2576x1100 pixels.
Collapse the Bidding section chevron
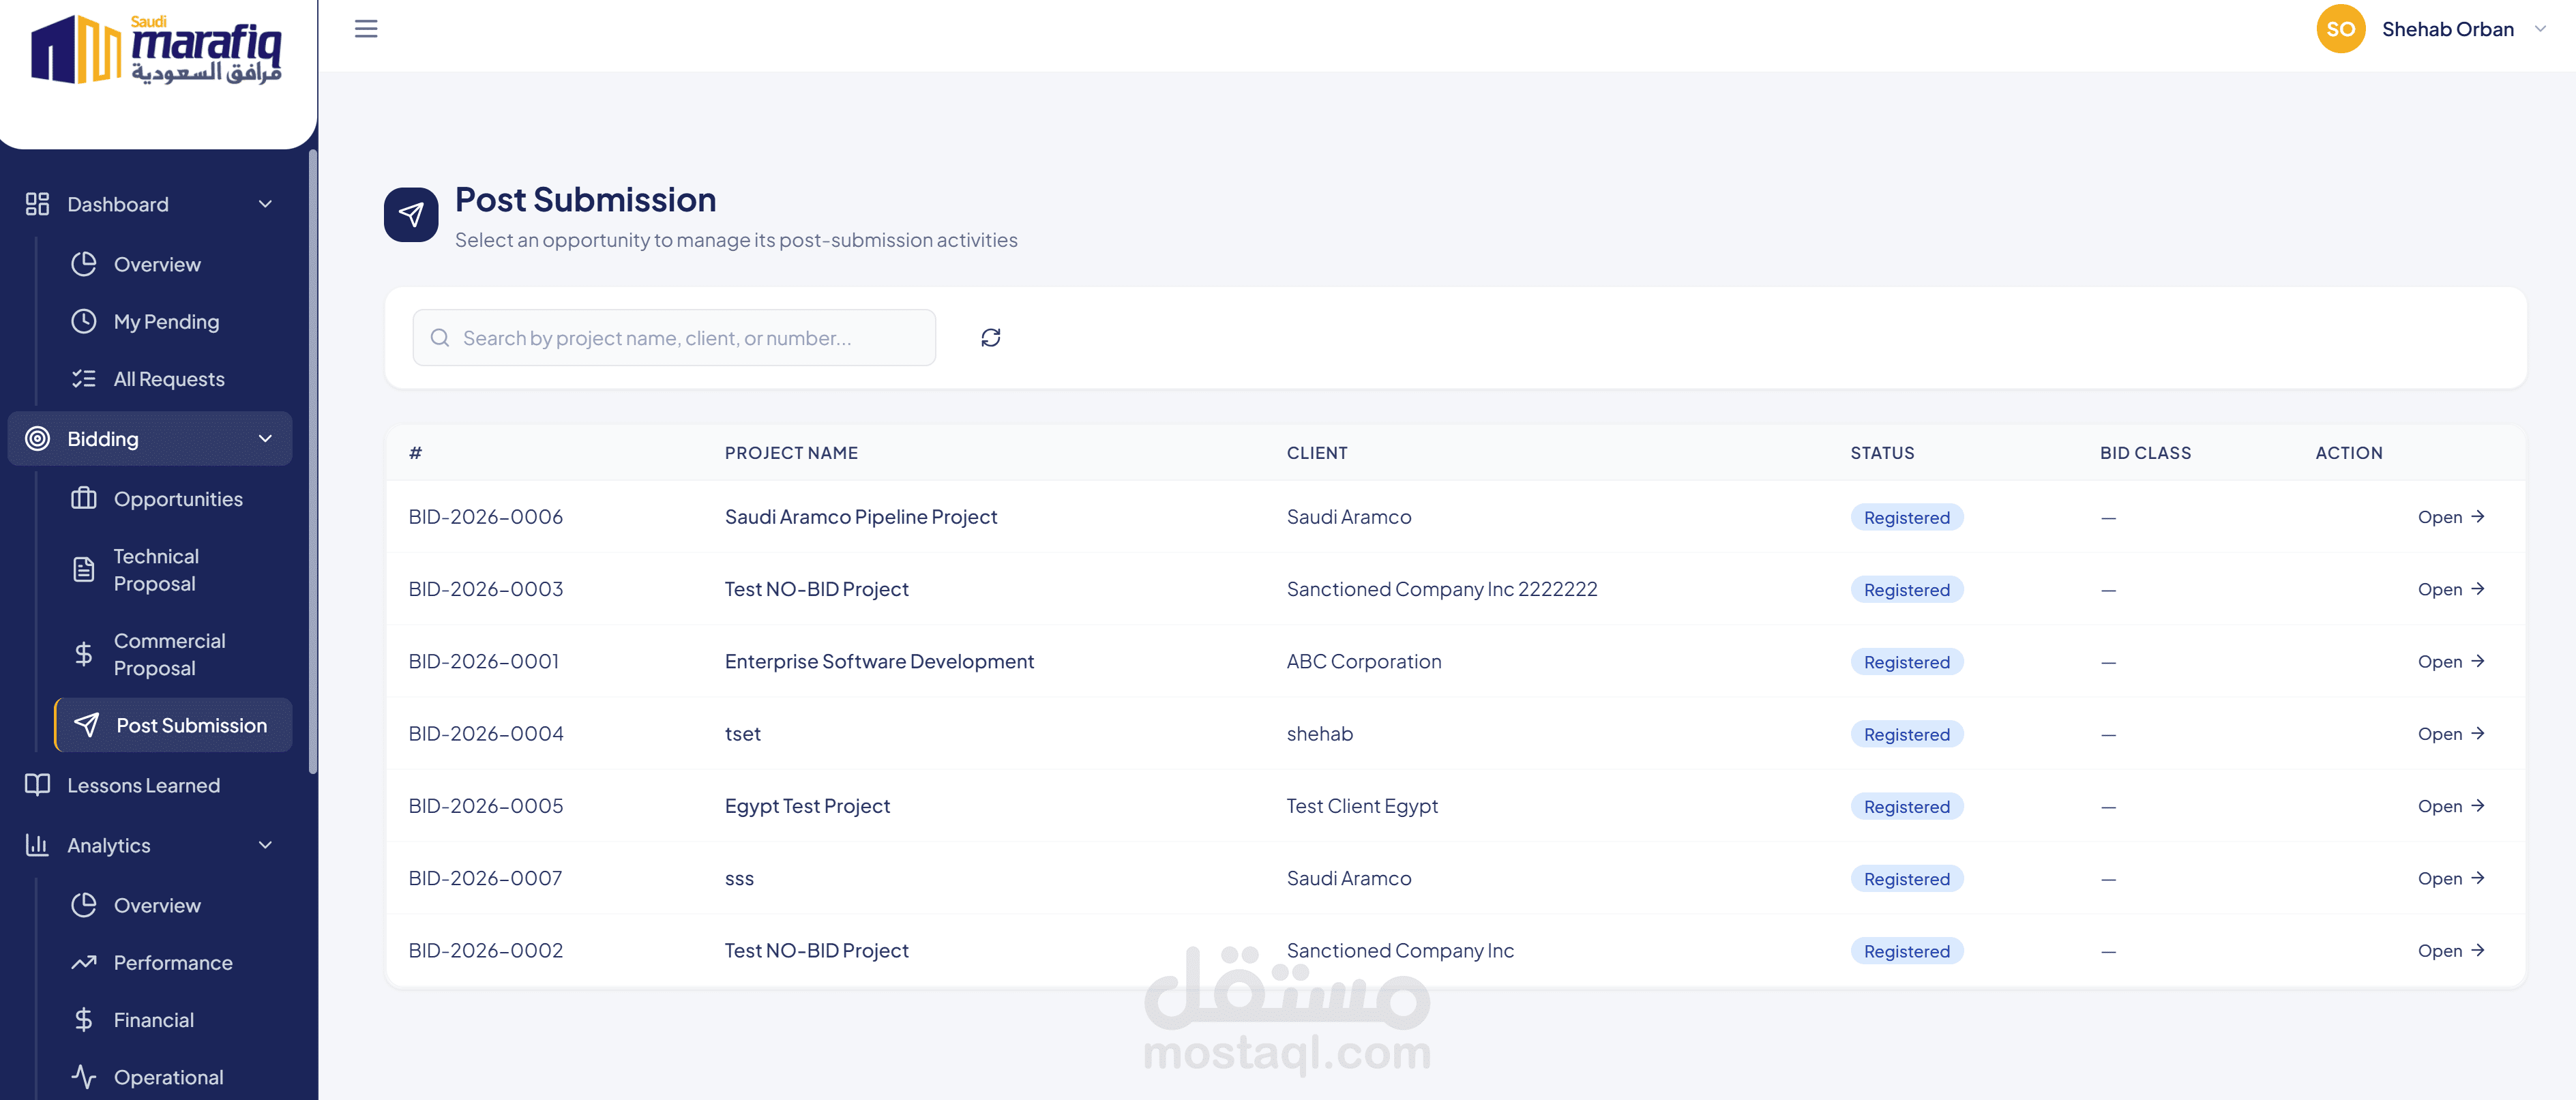(x=265, y=439)
